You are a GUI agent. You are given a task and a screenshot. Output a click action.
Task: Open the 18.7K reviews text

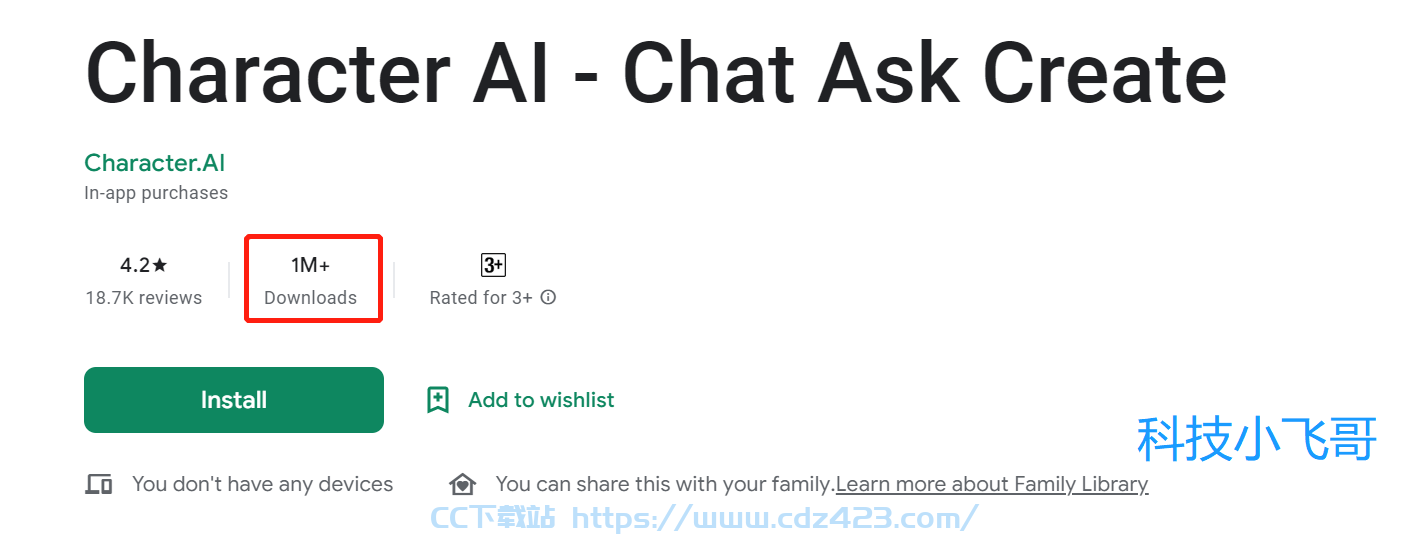click(144, 298)
